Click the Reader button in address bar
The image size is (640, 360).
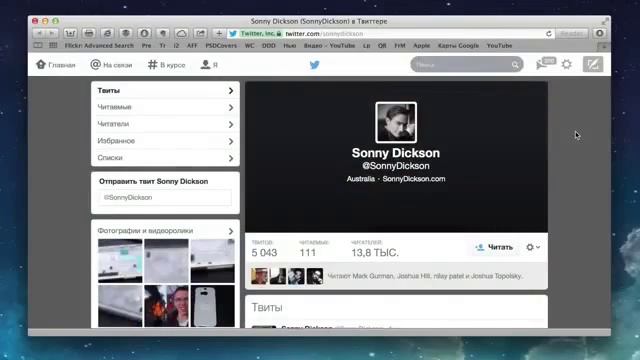tap(571, 33)
